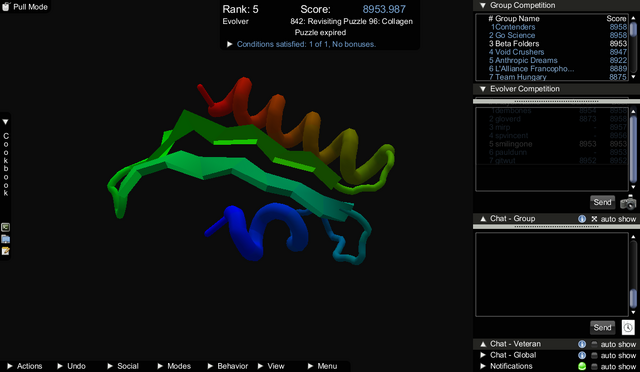Click the info icon for Chat - Group

[x=582, y=219]
